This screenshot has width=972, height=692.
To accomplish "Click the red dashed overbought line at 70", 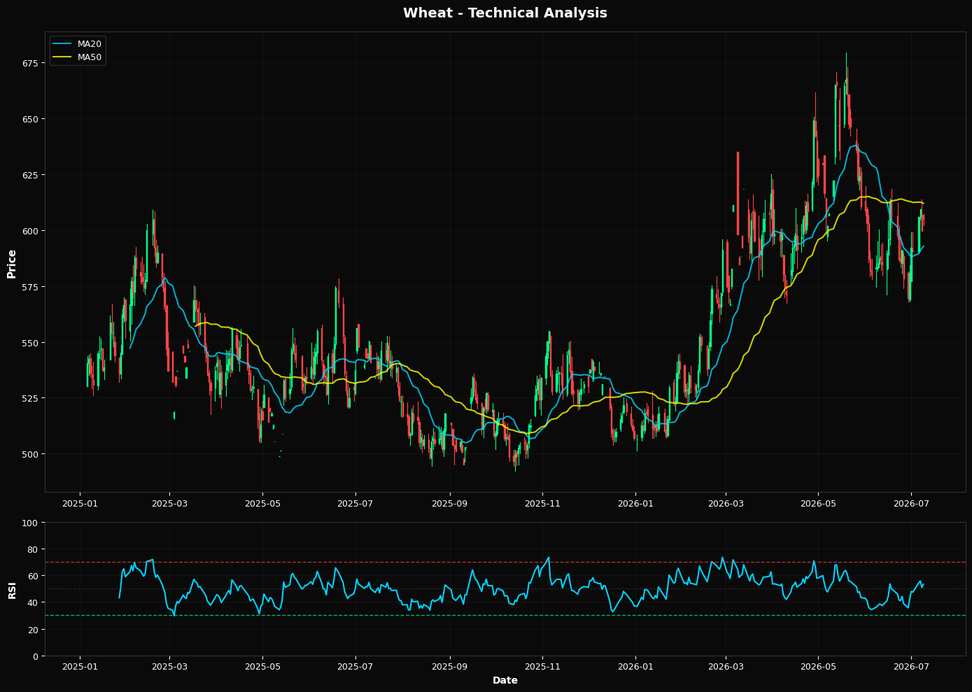I will tap(505, 562).
